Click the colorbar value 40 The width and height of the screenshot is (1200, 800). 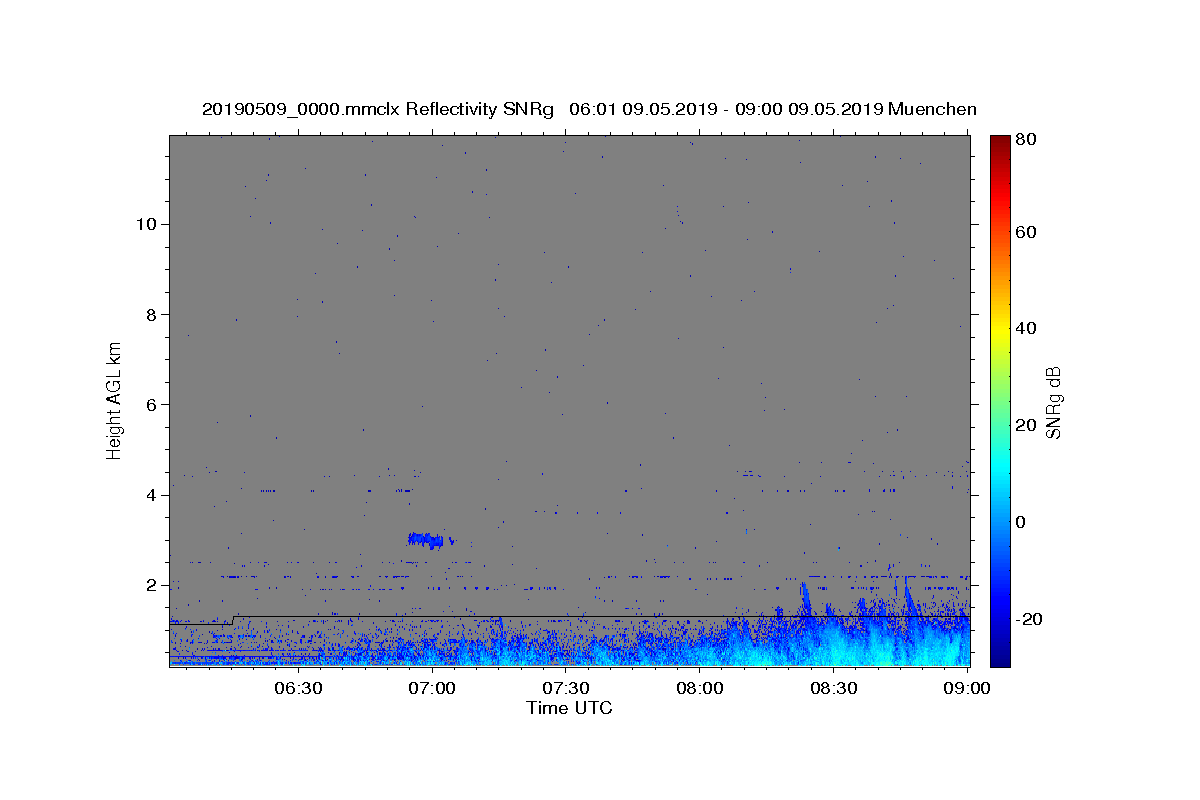[1027, 328]
